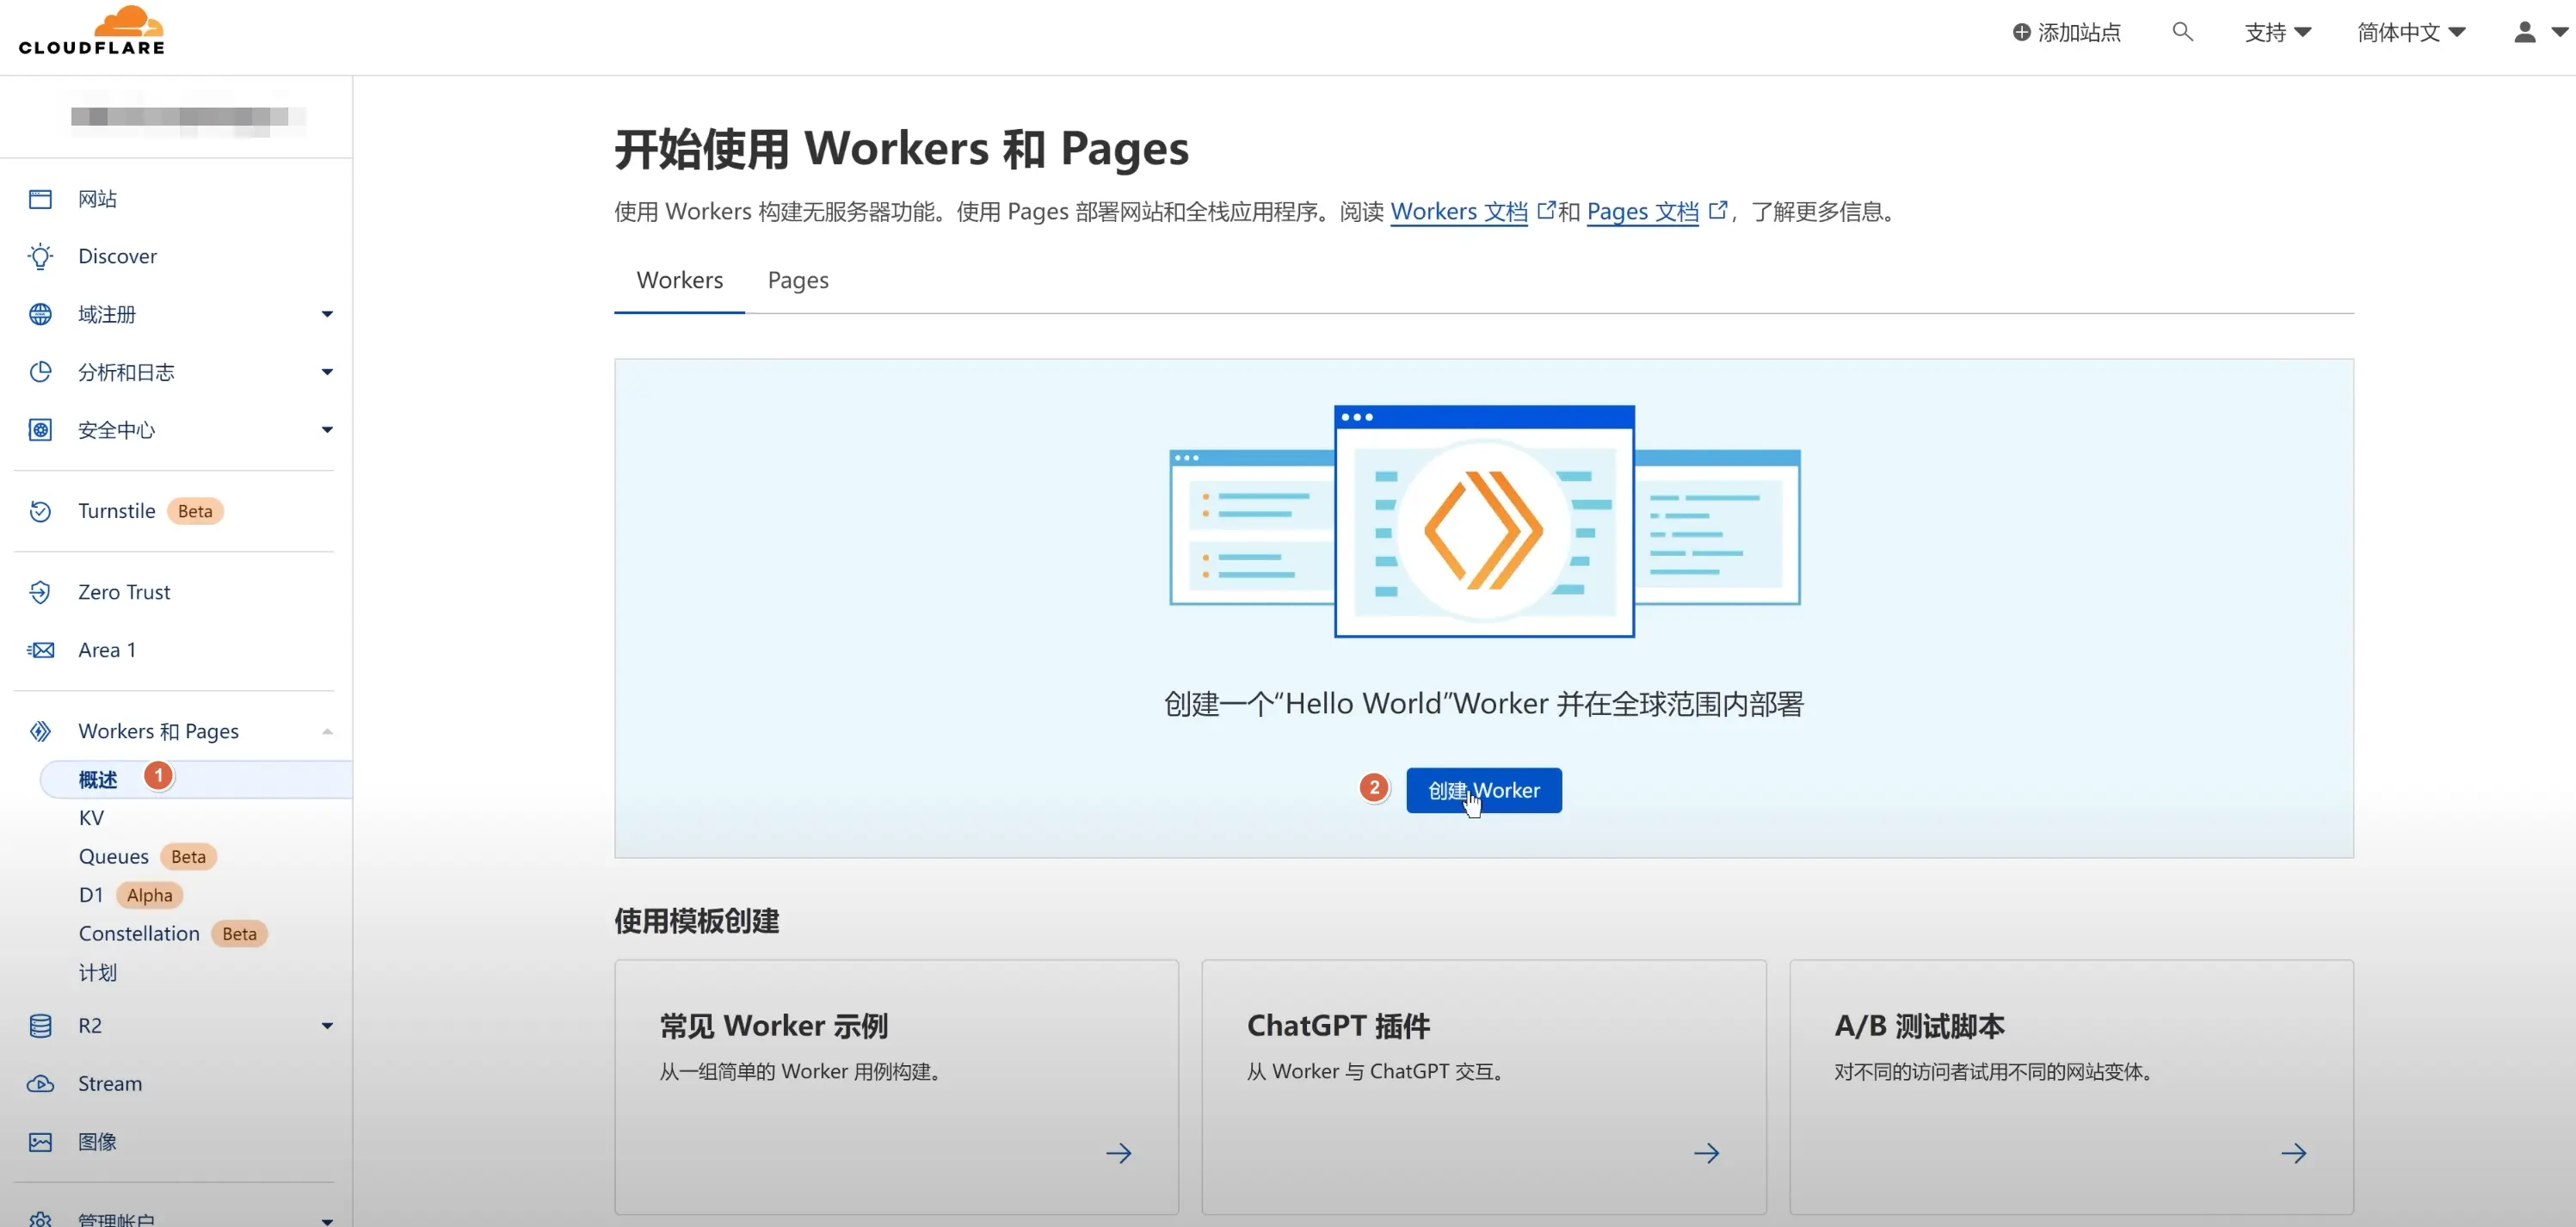Click the arrow on A/B 测试脚本 card
The image size is (2576, 1227).
click(2293, 1153)
